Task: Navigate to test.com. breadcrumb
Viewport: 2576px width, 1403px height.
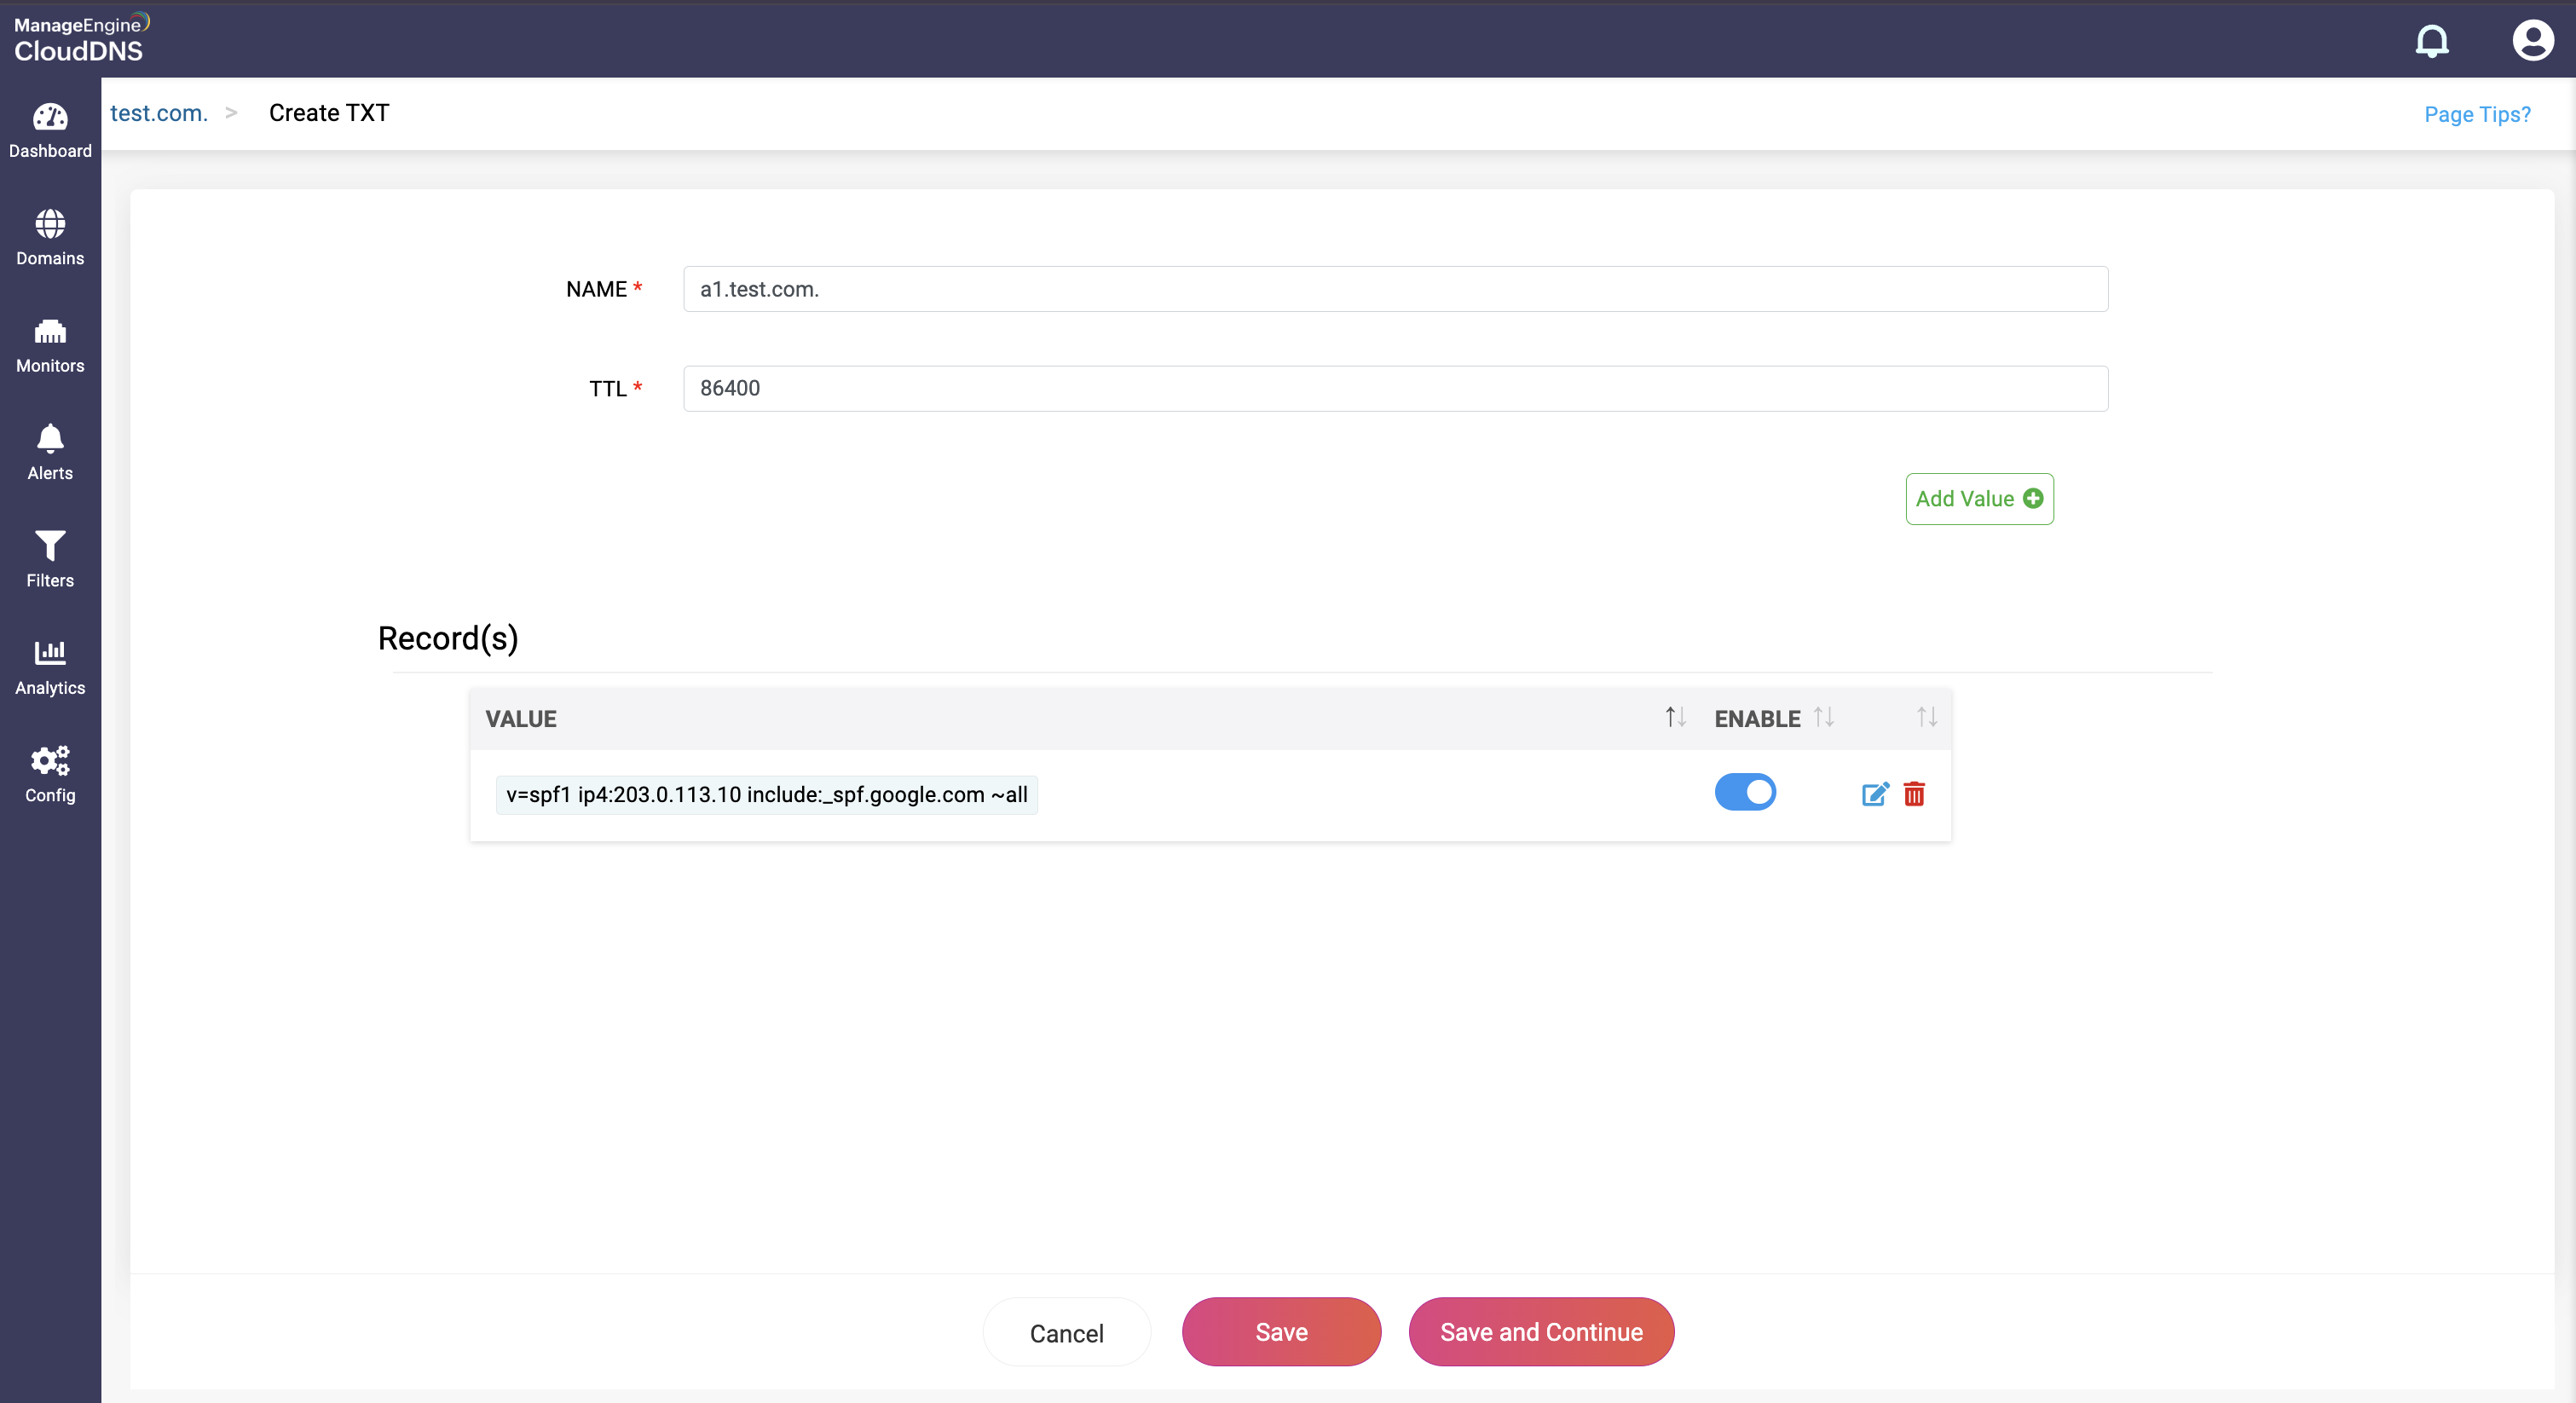Action: 159,113
